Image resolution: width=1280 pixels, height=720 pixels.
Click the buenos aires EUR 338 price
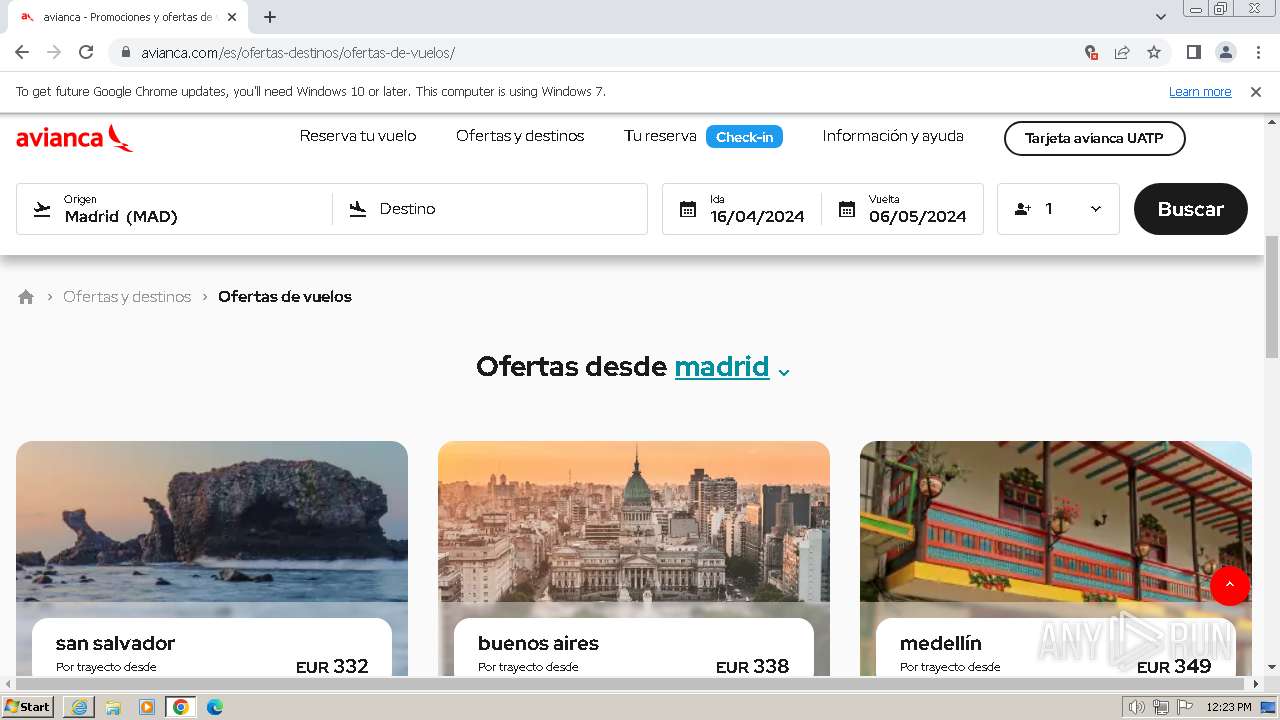pyautogui.click(x=752, y=667)
